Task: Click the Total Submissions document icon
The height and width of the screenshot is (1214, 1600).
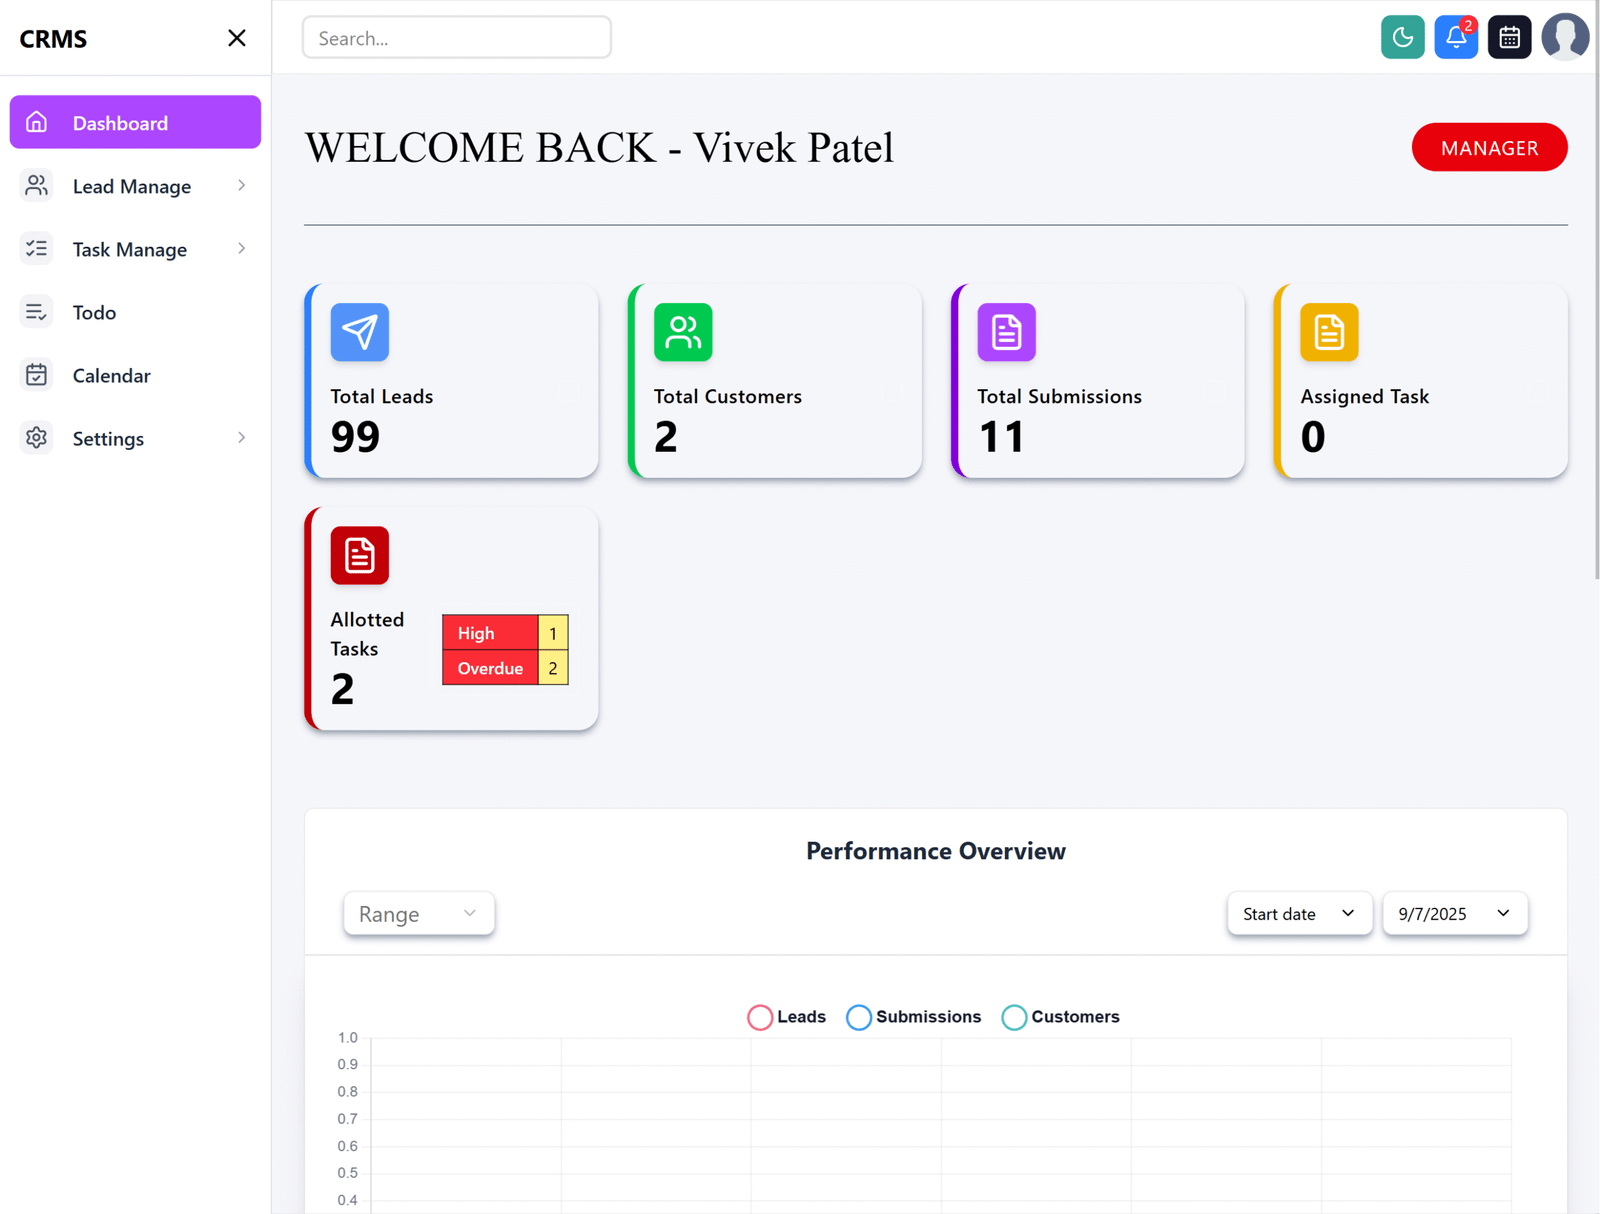Action: pyautogui.click(x=1006, y=332)
